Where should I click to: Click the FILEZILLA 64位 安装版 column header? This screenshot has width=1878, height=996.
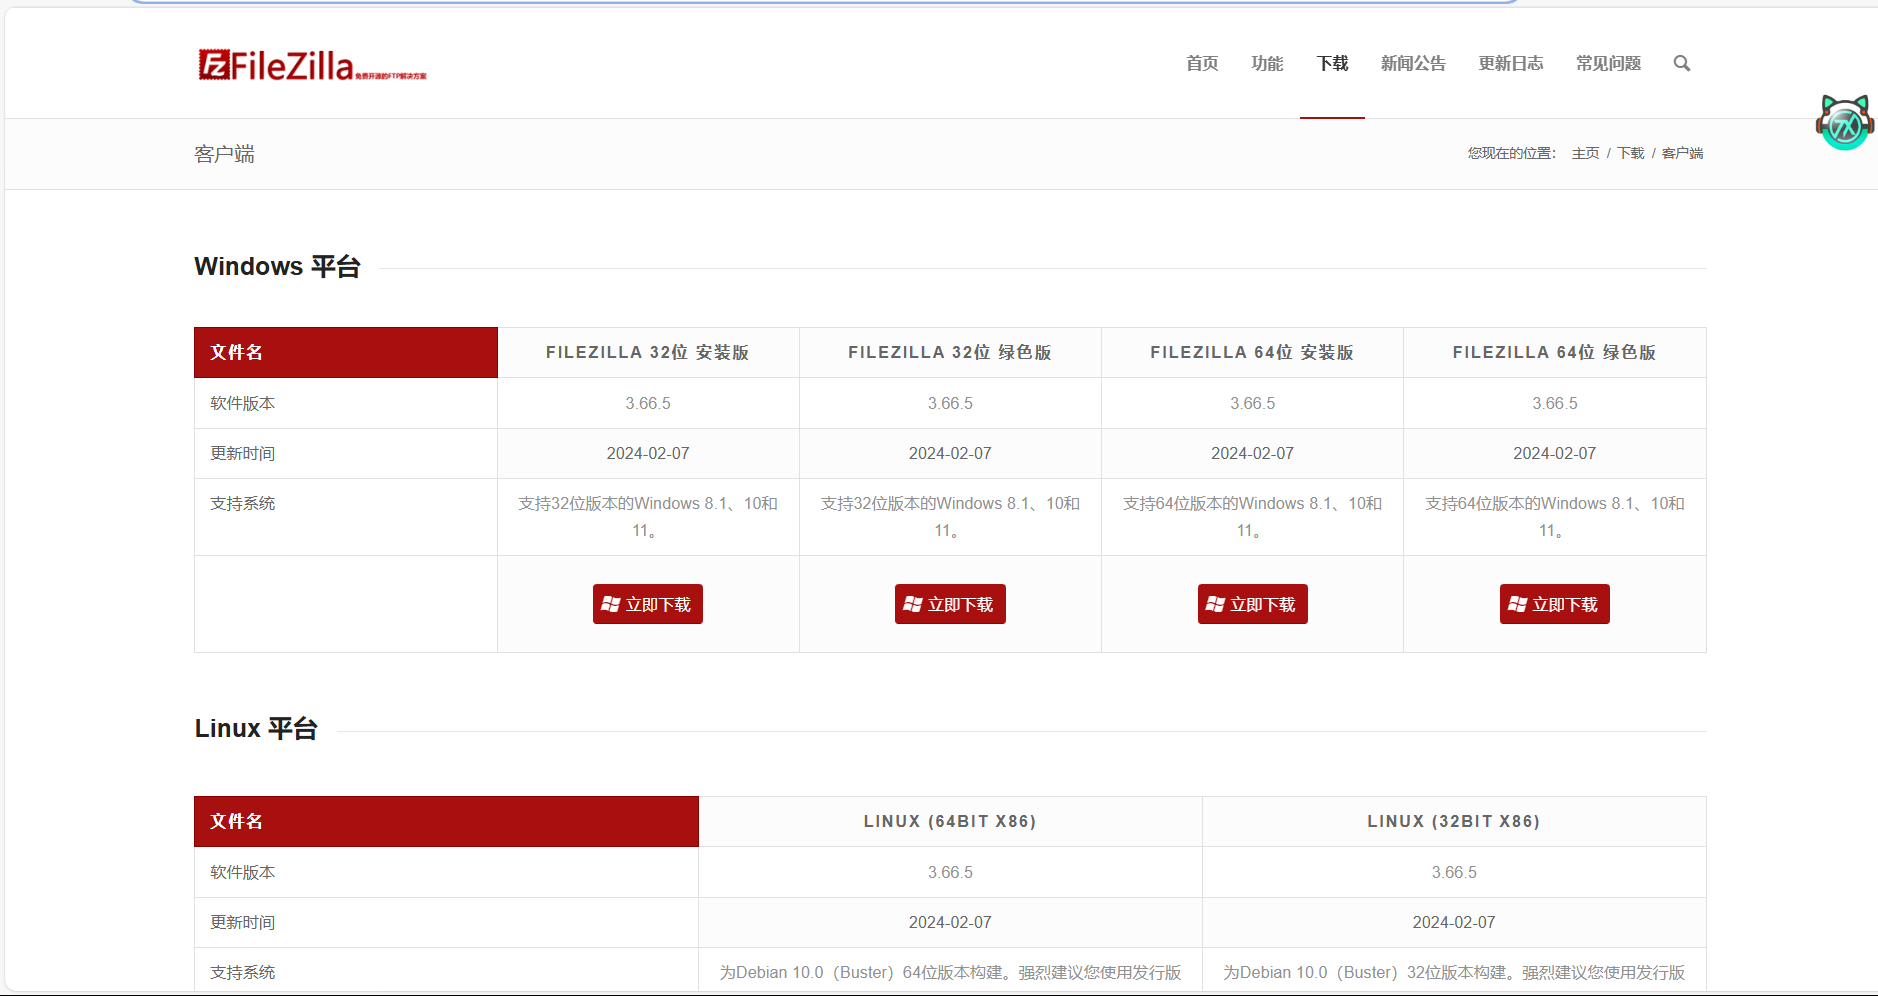(1252, 352)
